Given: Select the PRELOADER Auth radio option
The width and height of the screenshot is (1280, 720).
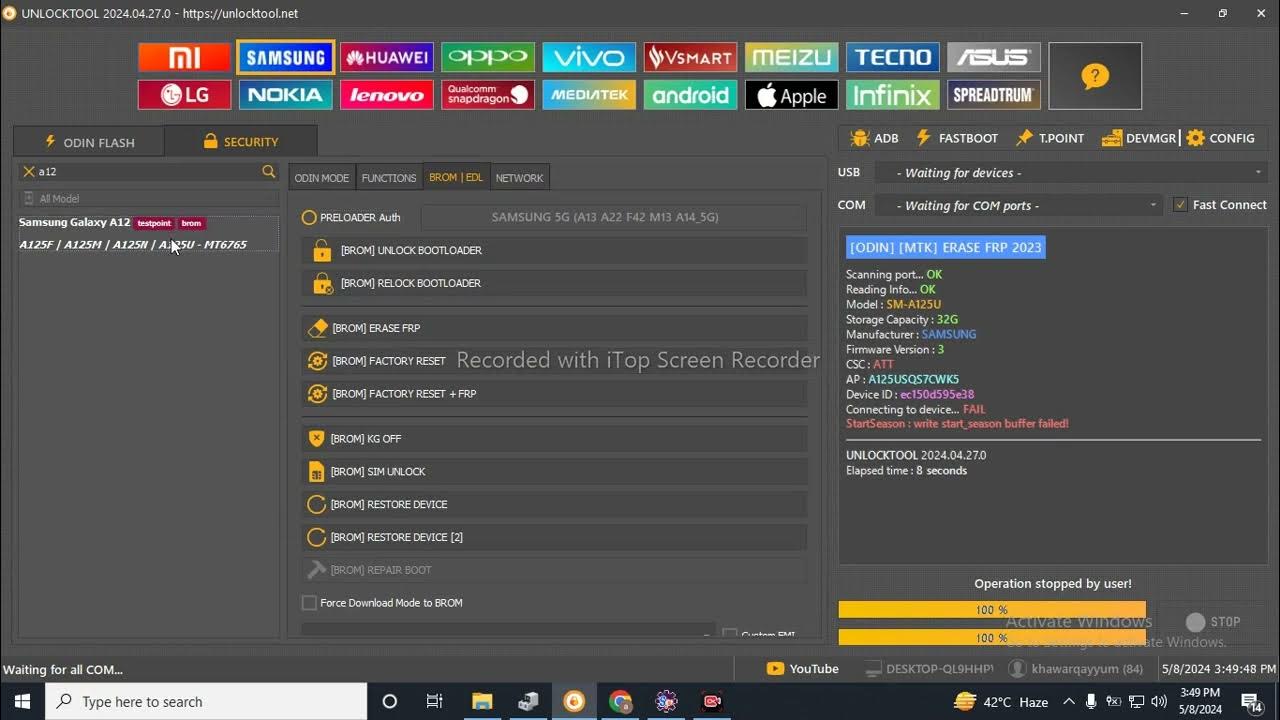Looking at the screenshot, I should (x=309, y=217).
